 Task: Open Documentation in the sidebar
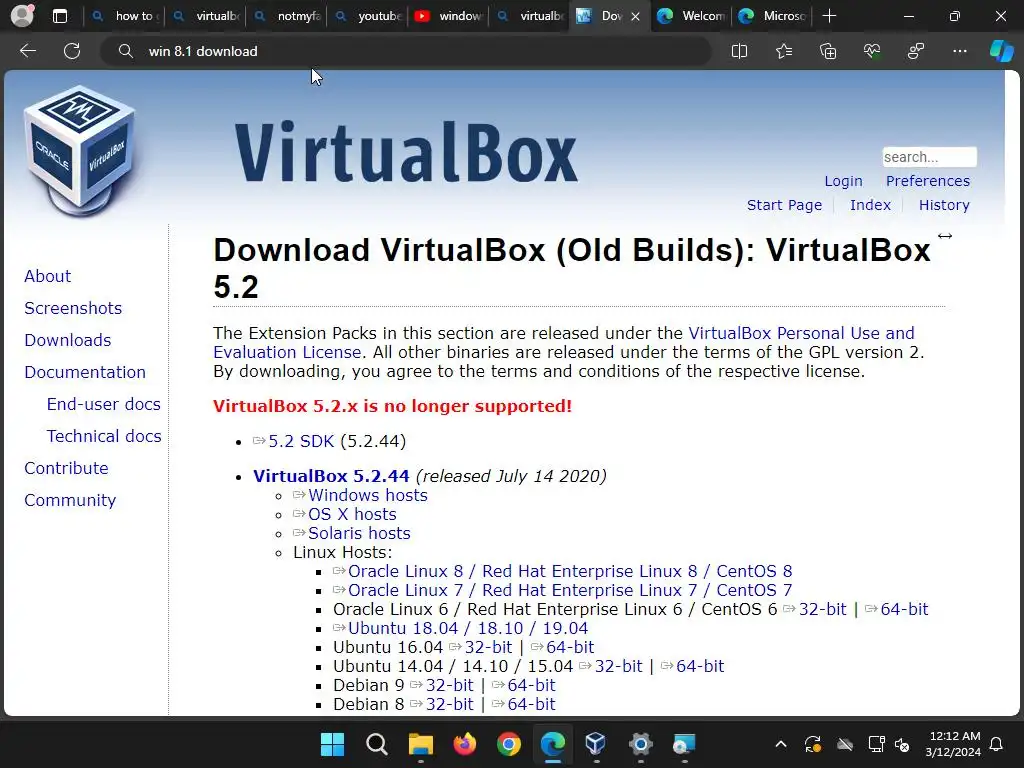85,372
